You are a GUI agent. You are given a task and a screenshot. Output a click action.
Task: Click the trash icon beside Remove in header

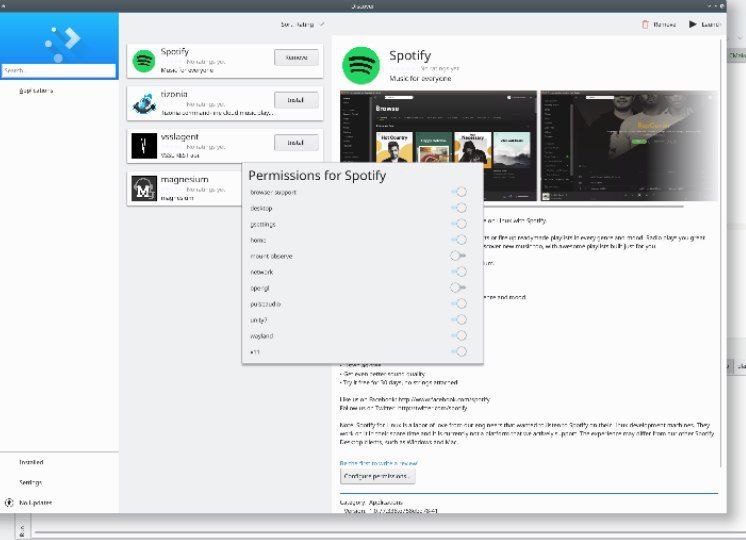645,24
